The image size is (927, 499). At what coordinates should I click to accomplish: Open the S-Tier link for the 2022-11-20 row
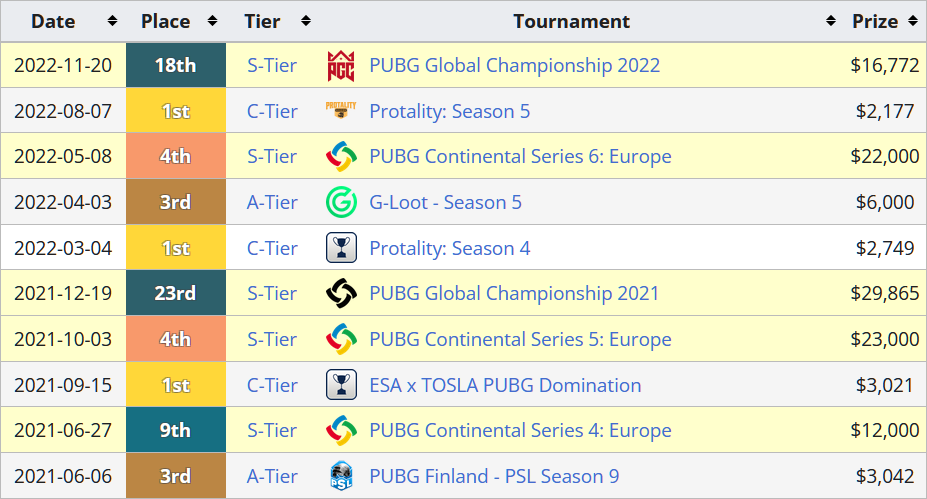[272, 66]
